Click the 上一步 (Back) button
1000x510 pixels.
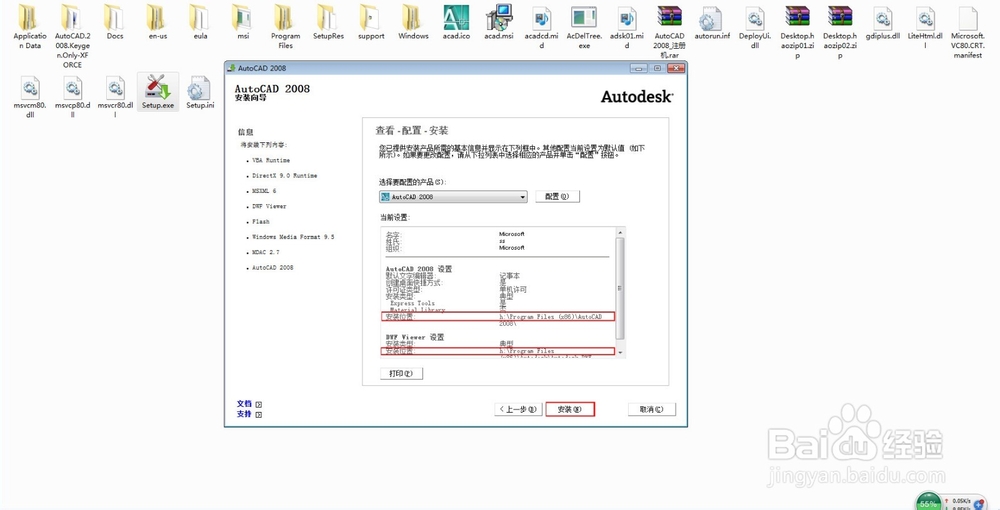coord(518,409)
